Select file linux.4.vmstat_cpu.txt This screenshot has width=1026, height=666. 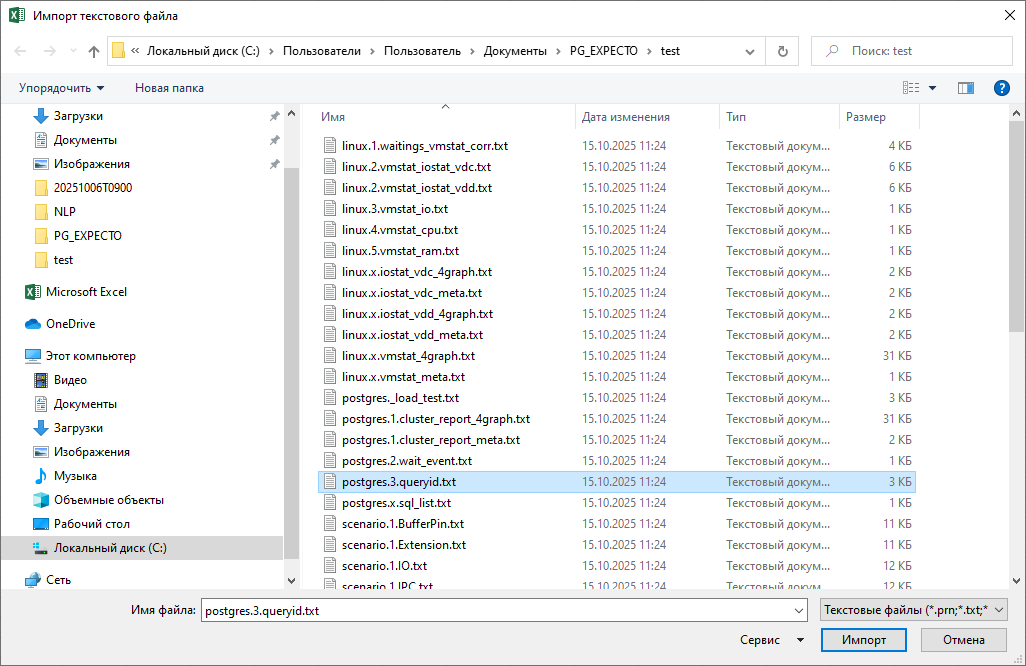400,230
